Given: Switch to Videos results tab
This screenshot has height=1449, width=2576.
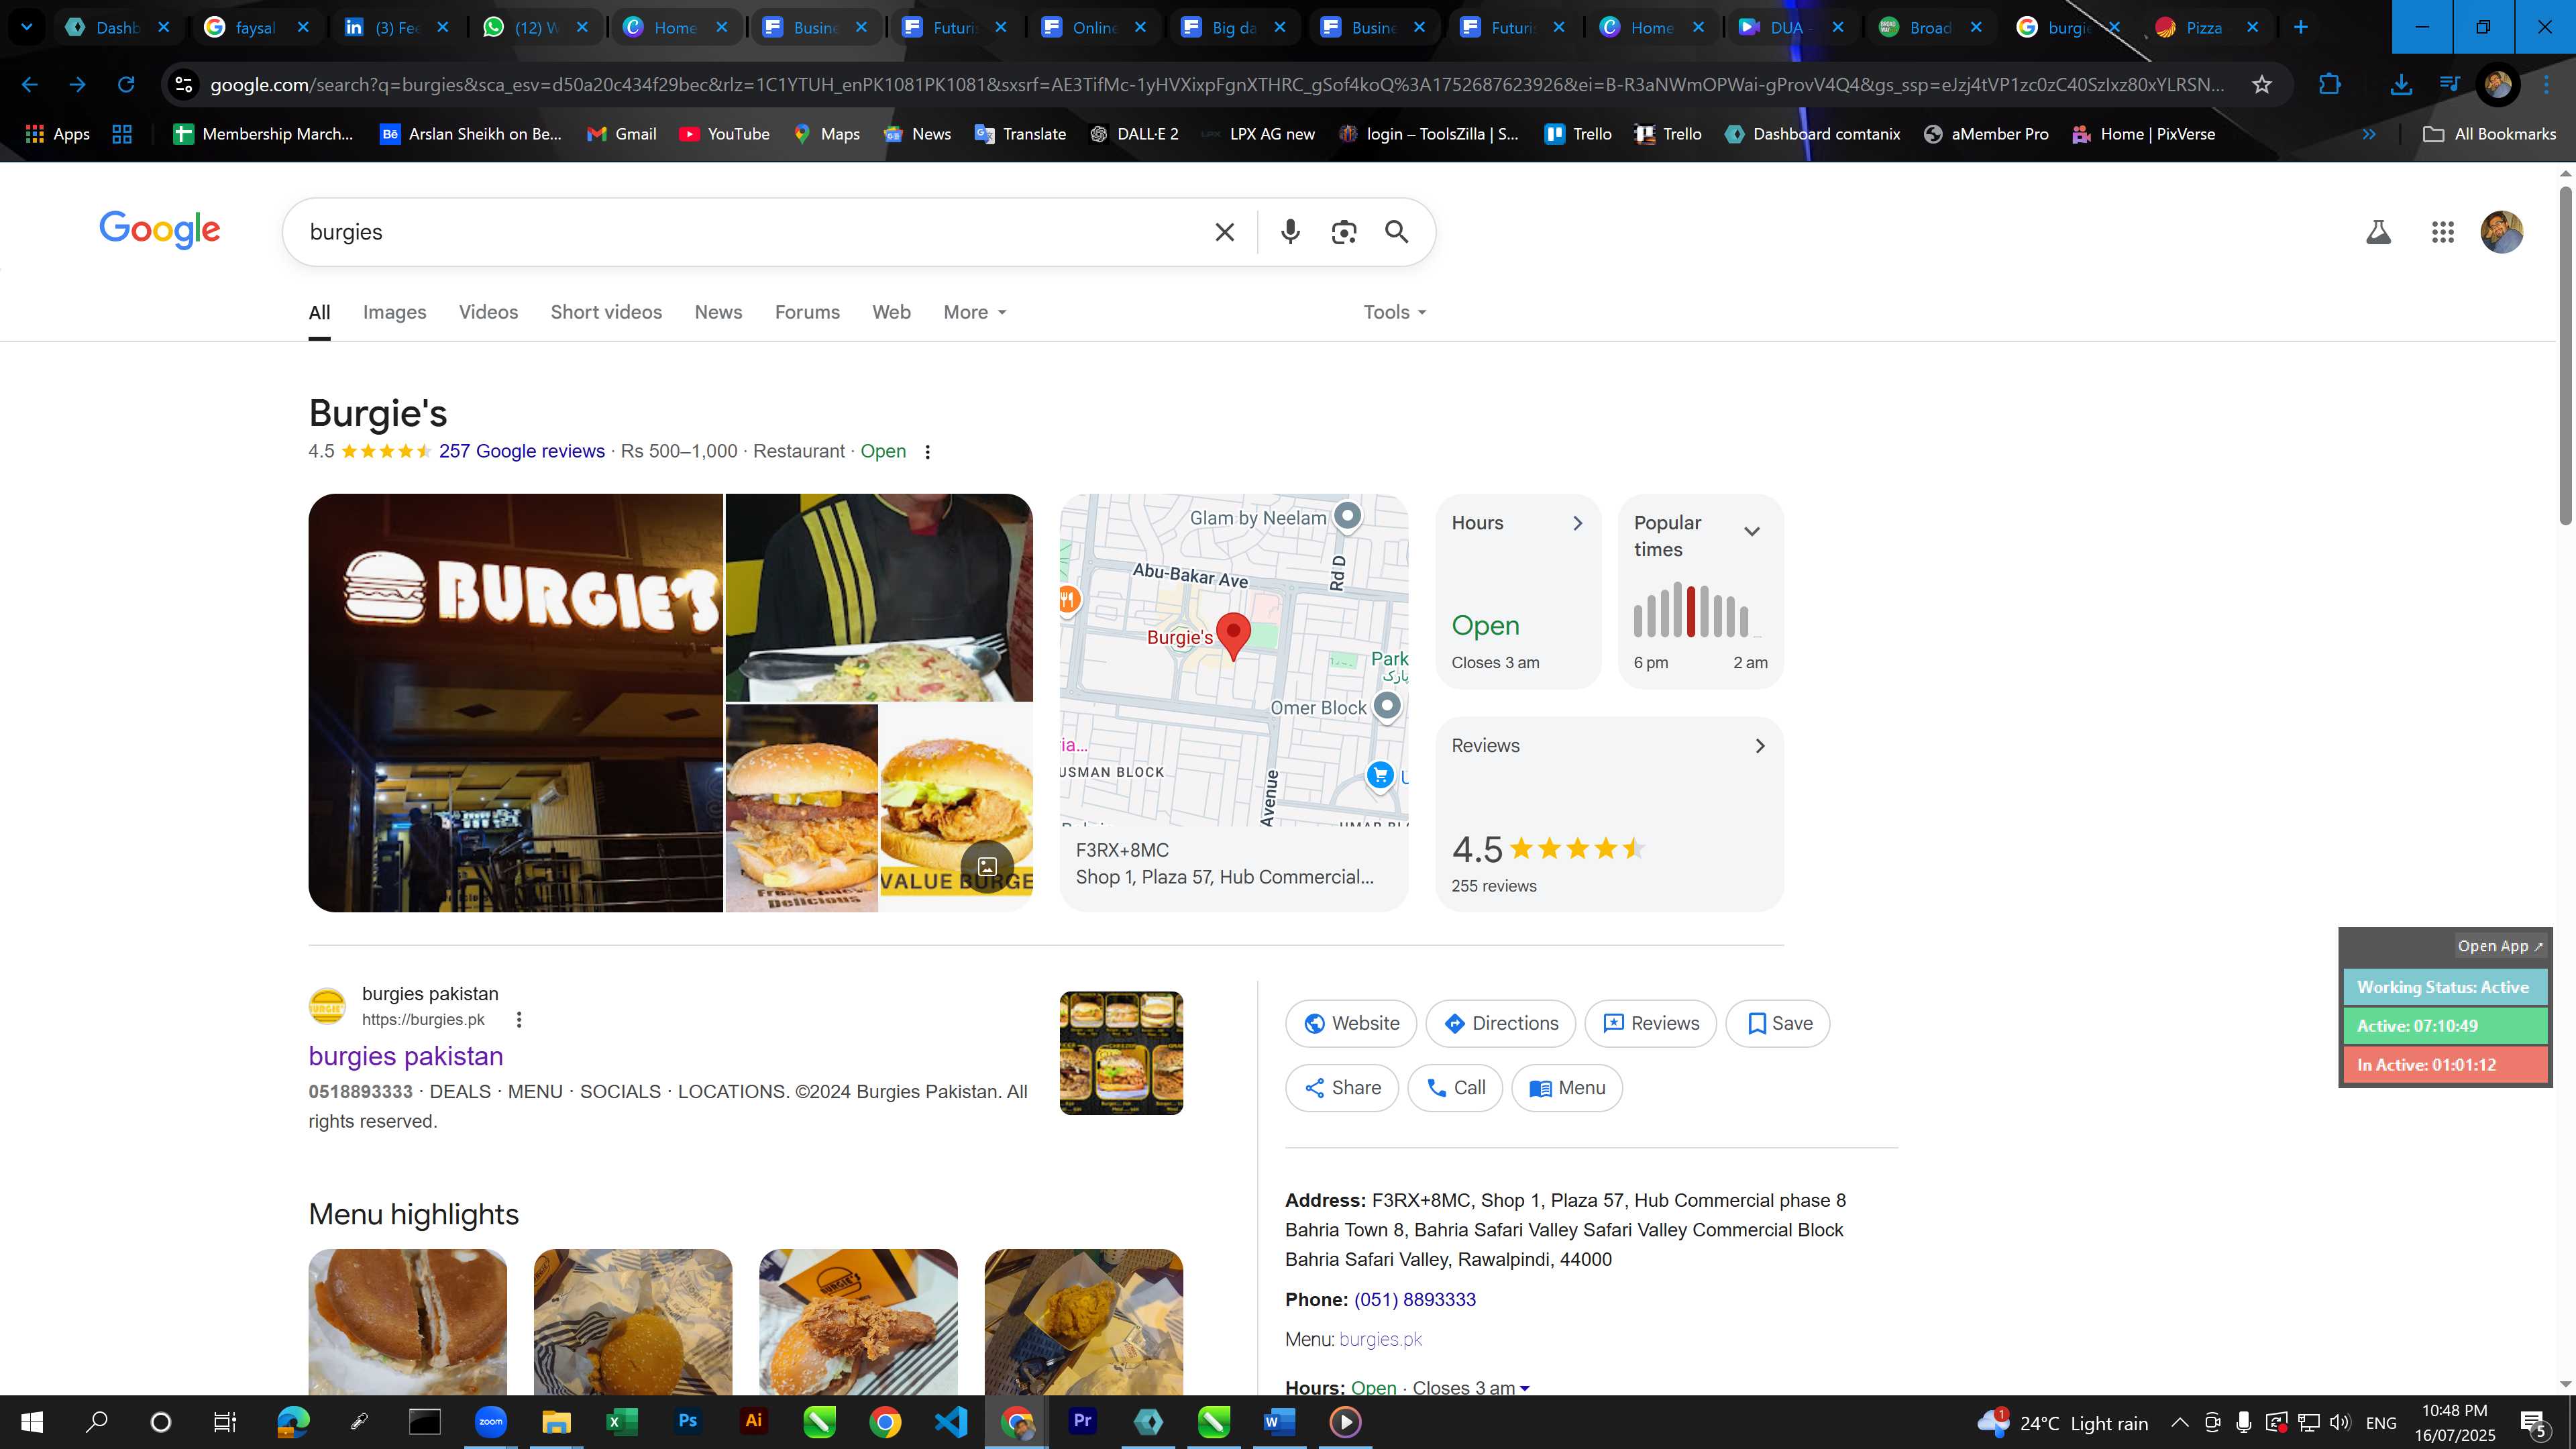Looking at the screenshot, I should [488, 312].
